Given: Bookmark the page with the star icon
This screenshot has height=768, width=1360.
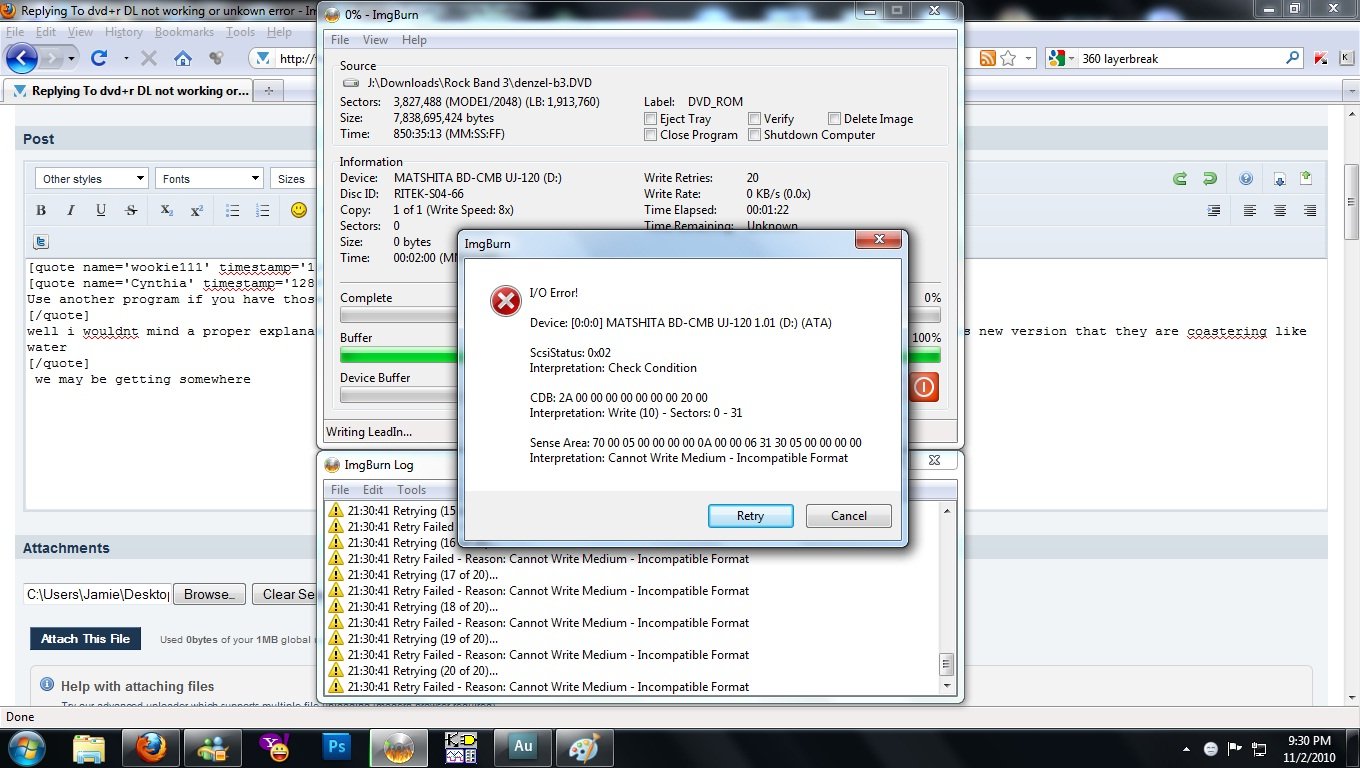Looking at the screenshot, I should click(1008, 58).
